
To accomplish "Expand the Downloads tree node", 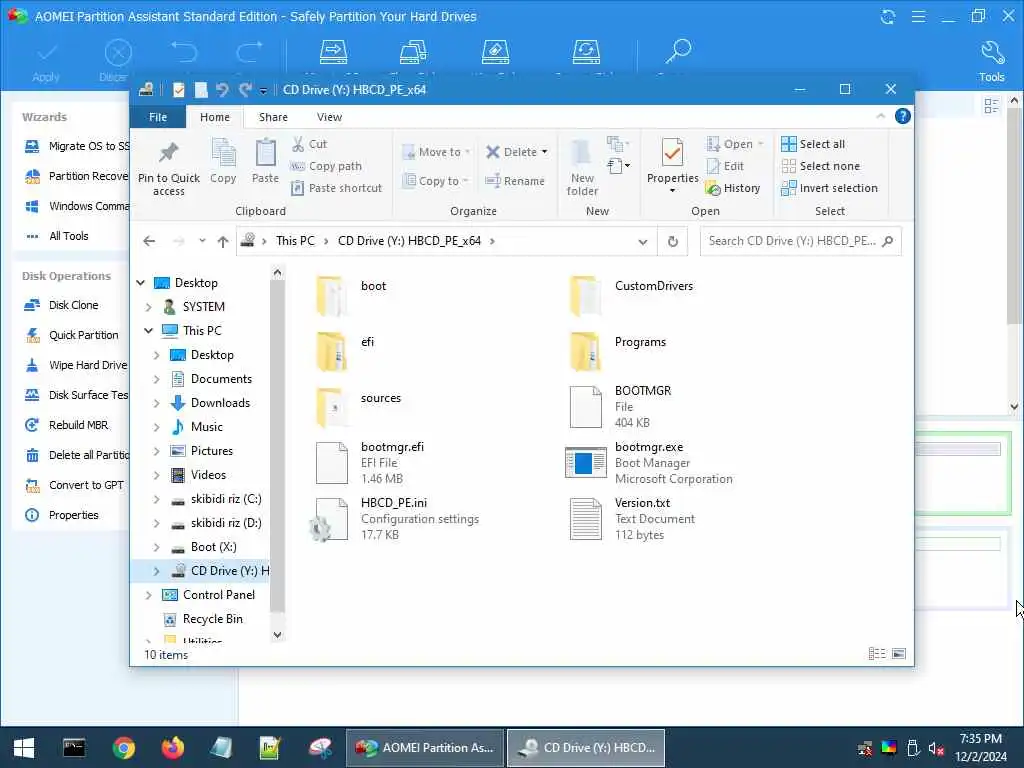I will 156,403.
